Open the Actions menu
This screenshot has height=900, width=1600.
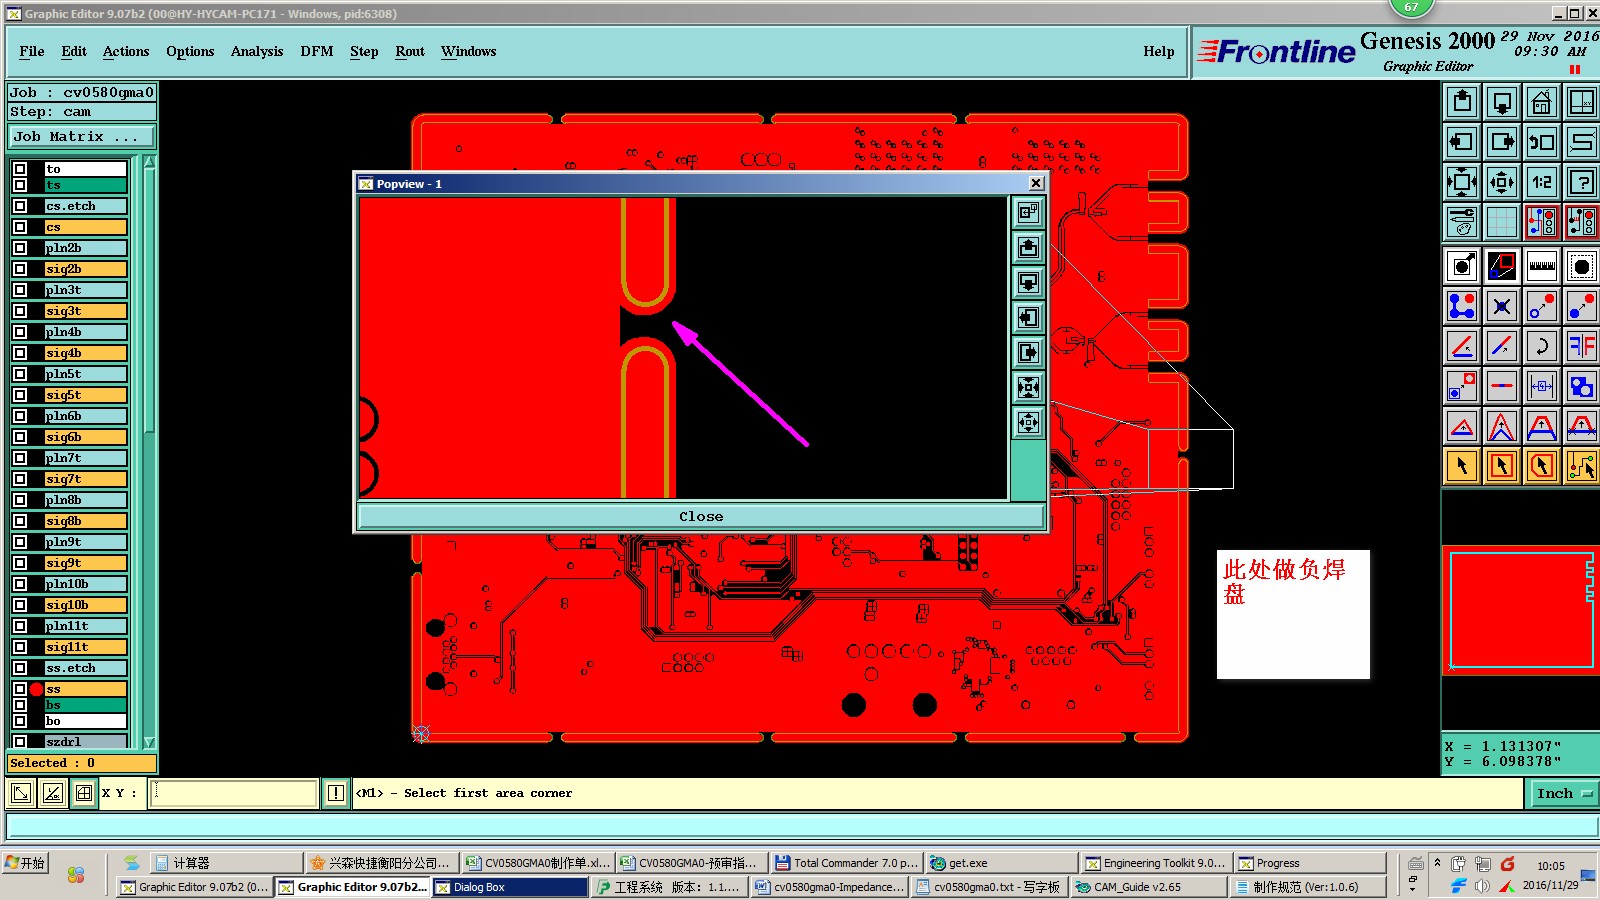(x=126, y=51)
